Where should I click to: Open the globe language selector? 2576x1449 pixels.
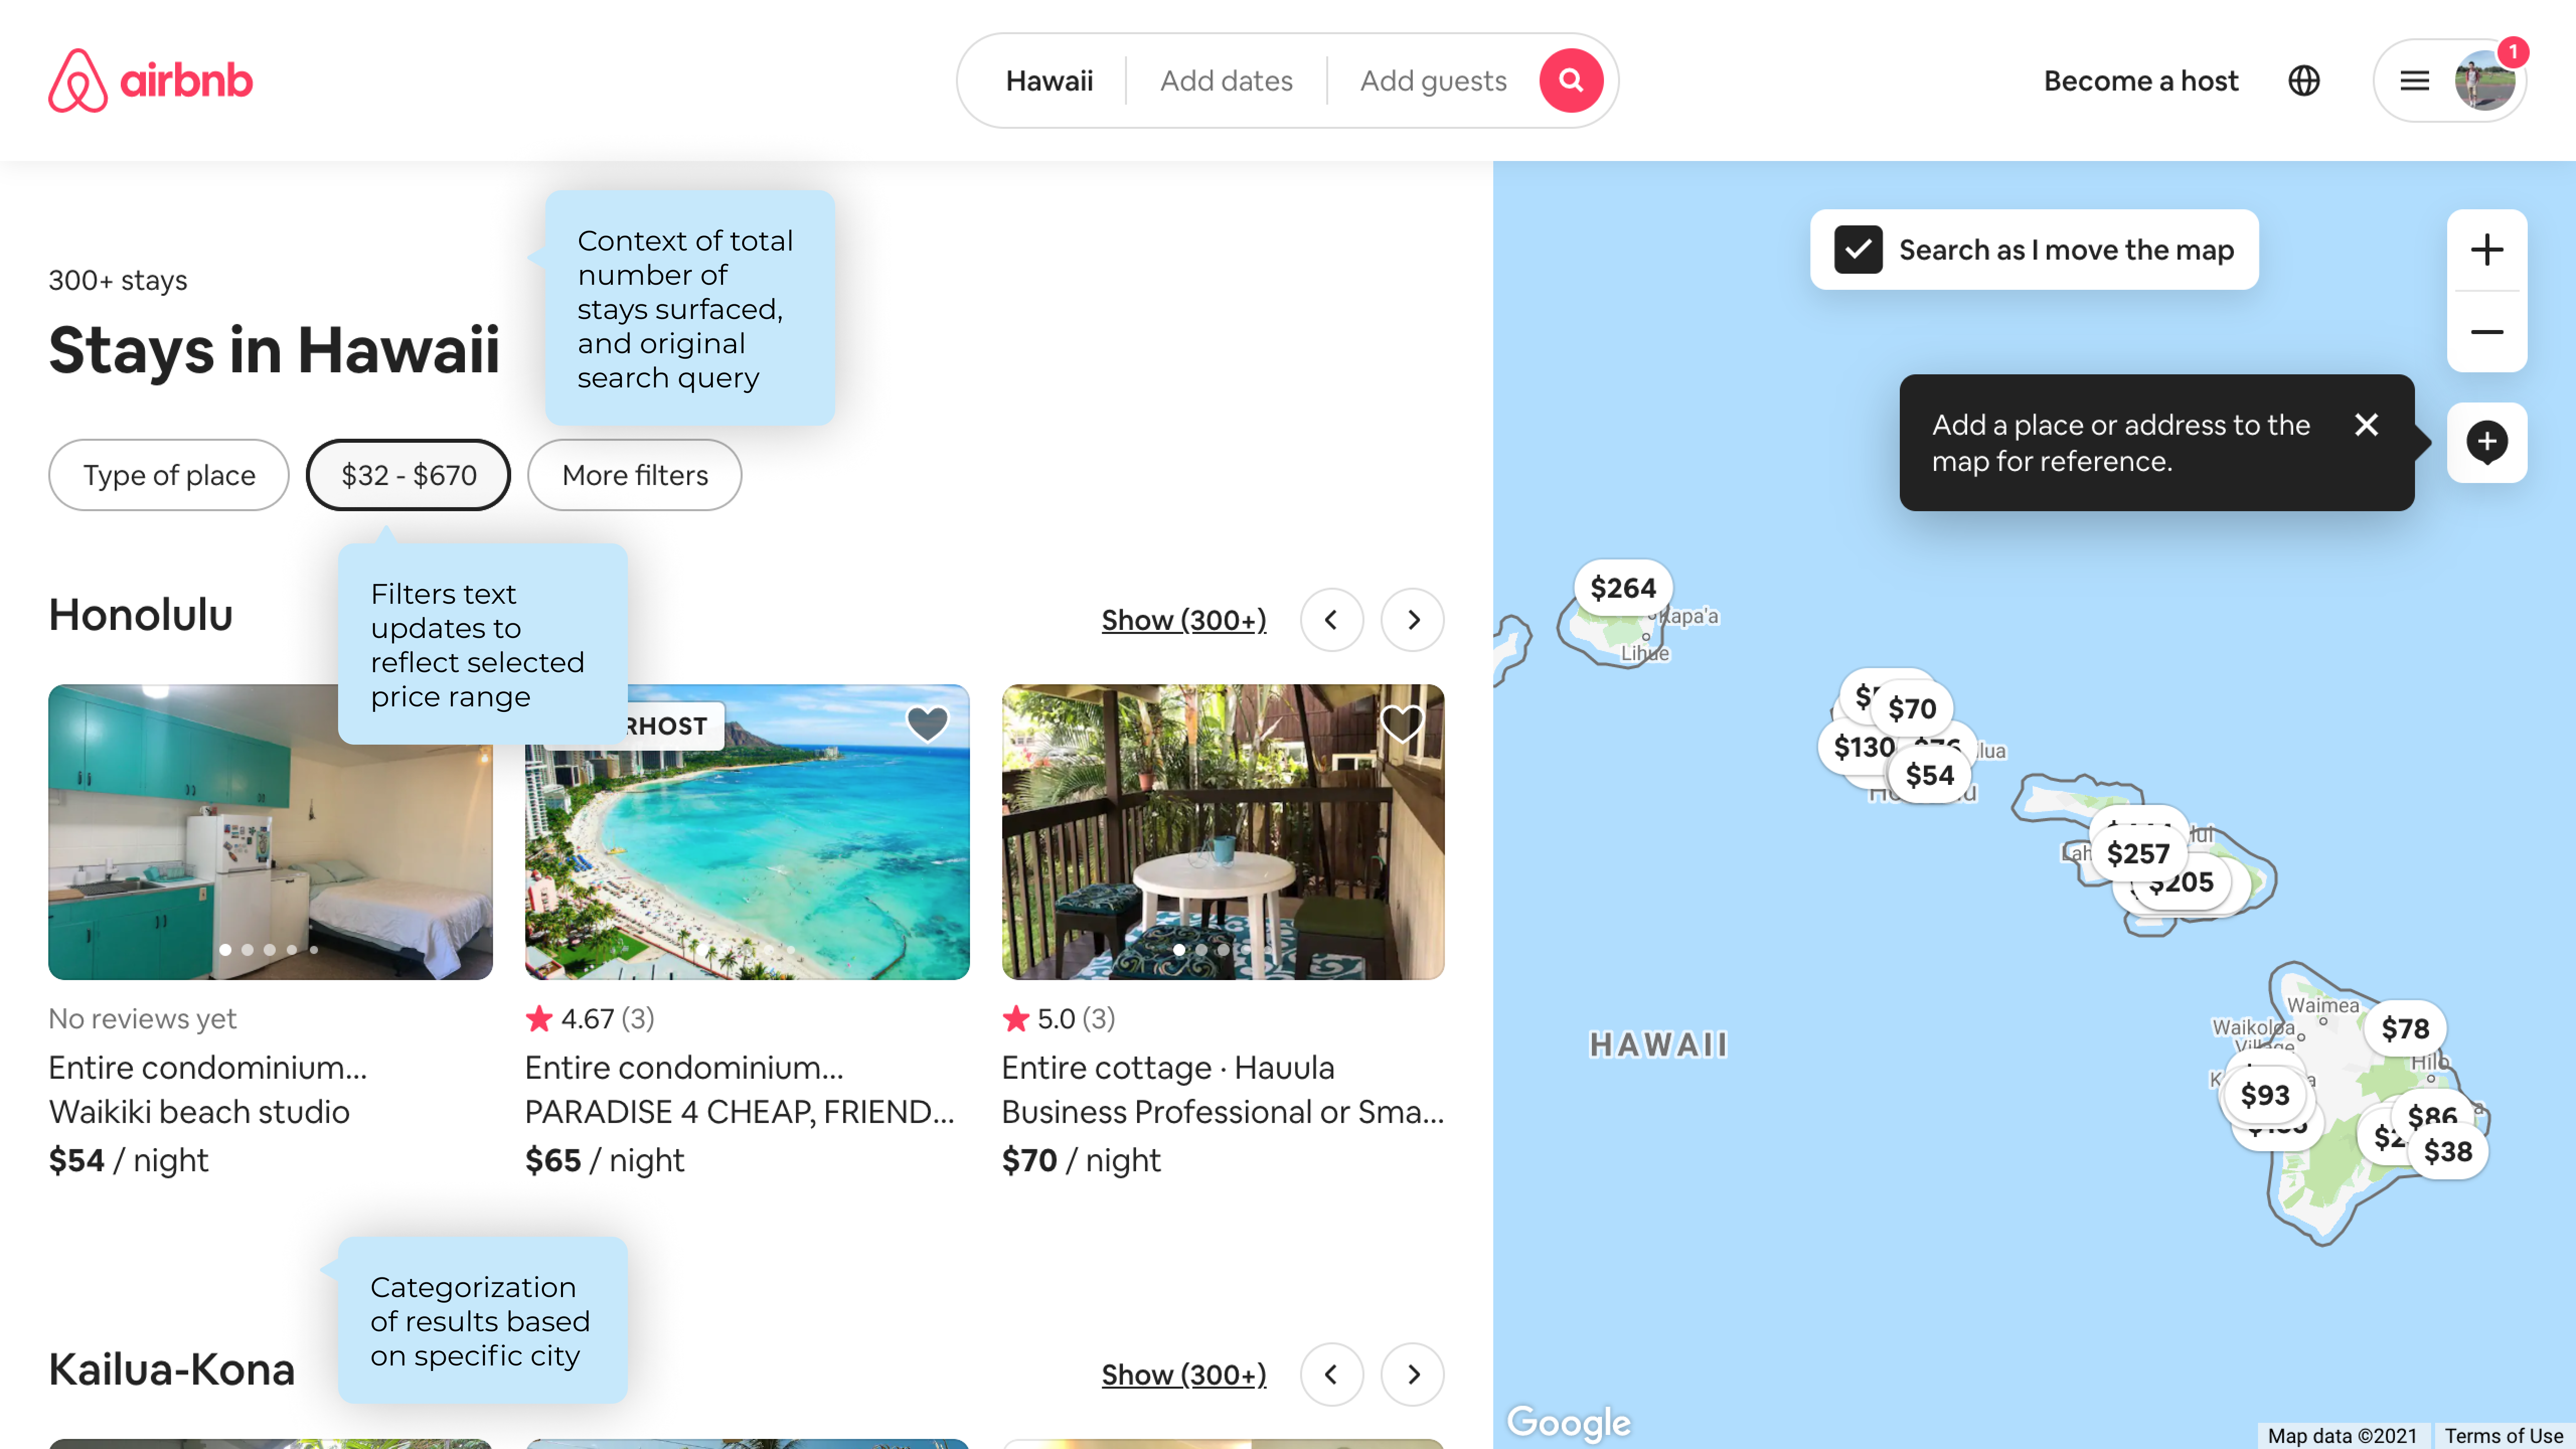pyautogui.click(x=2304, y=81)
